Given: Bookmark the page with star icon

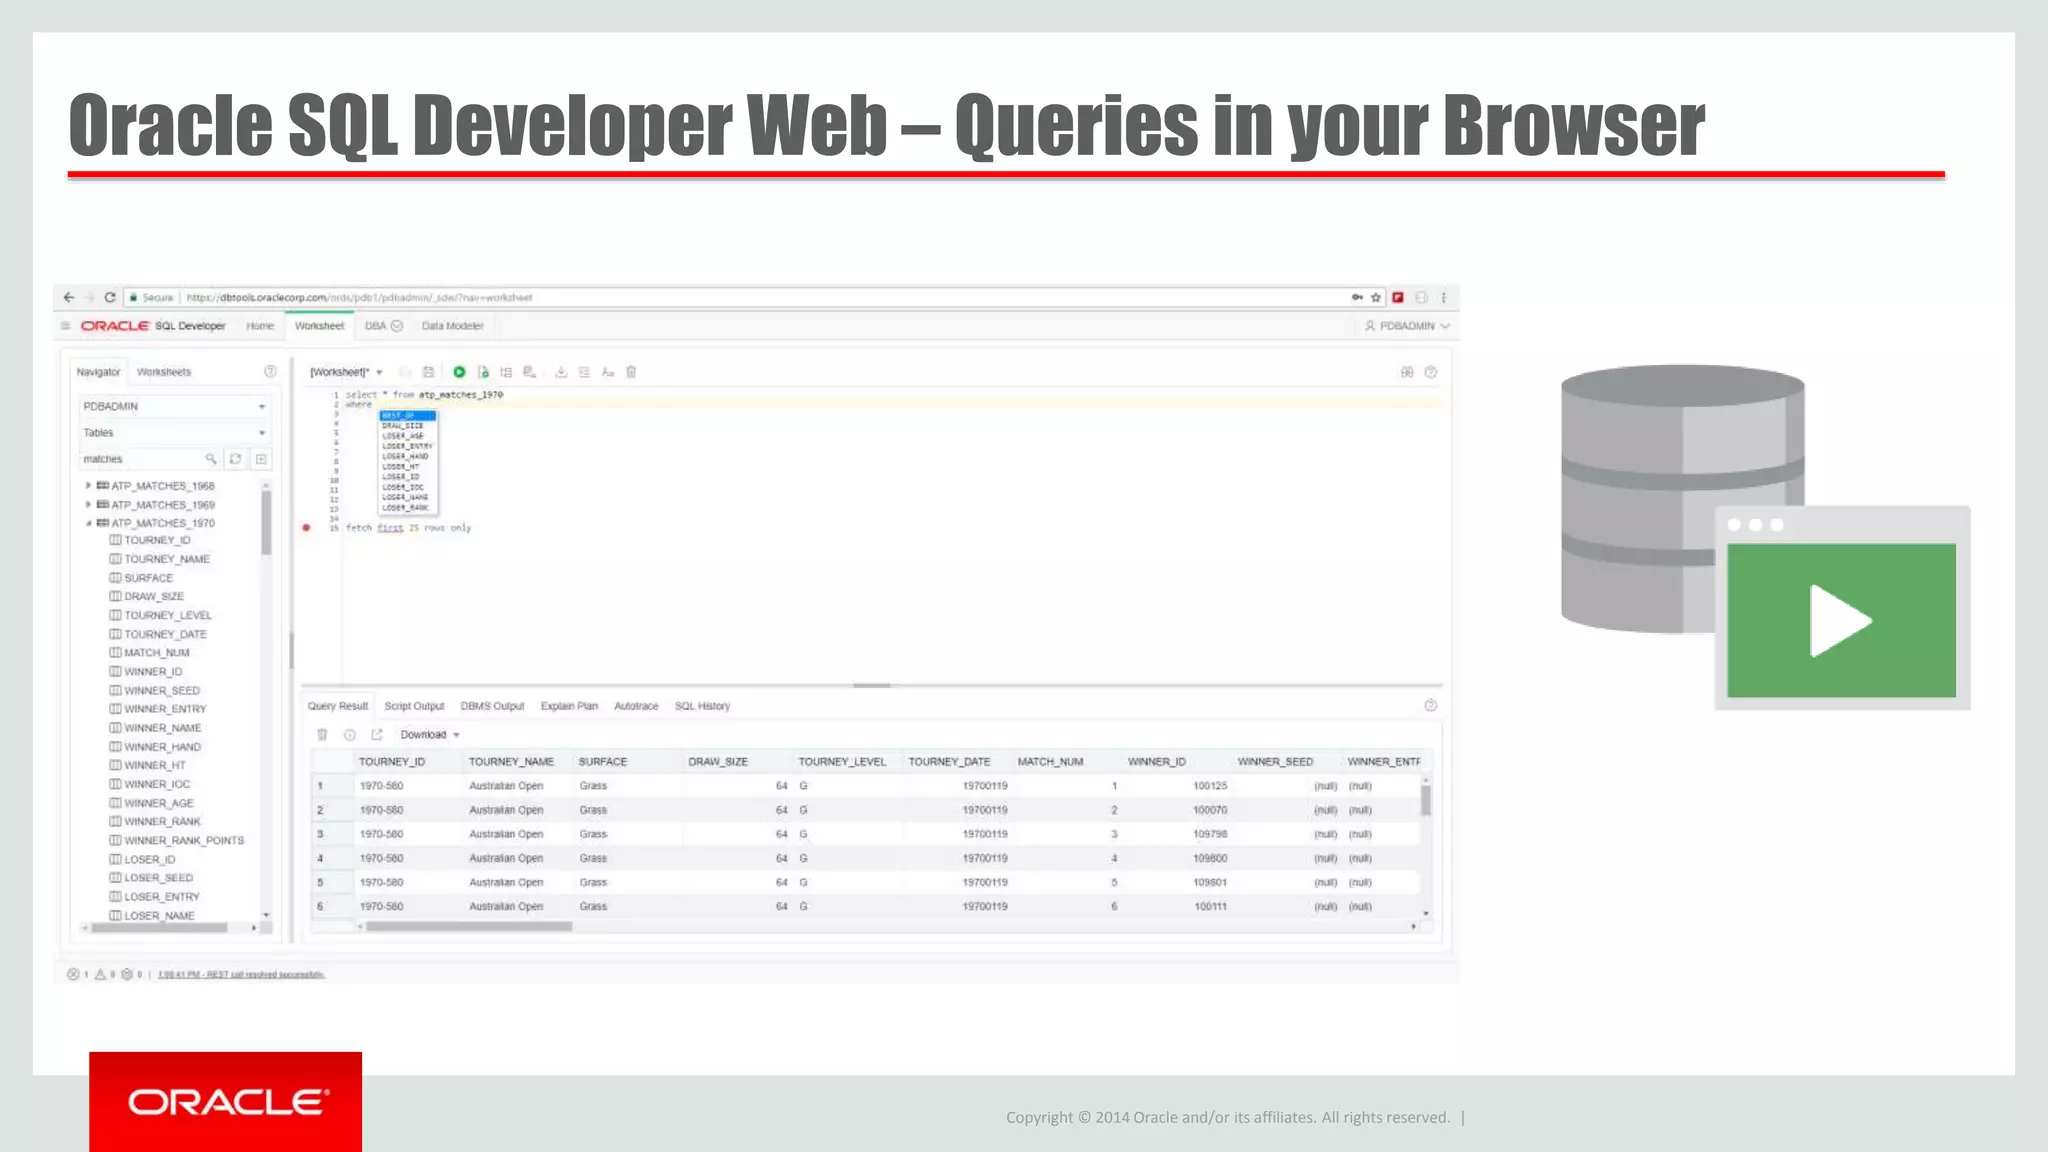Looking at the screenshot, I should [x=1376, y=297].
